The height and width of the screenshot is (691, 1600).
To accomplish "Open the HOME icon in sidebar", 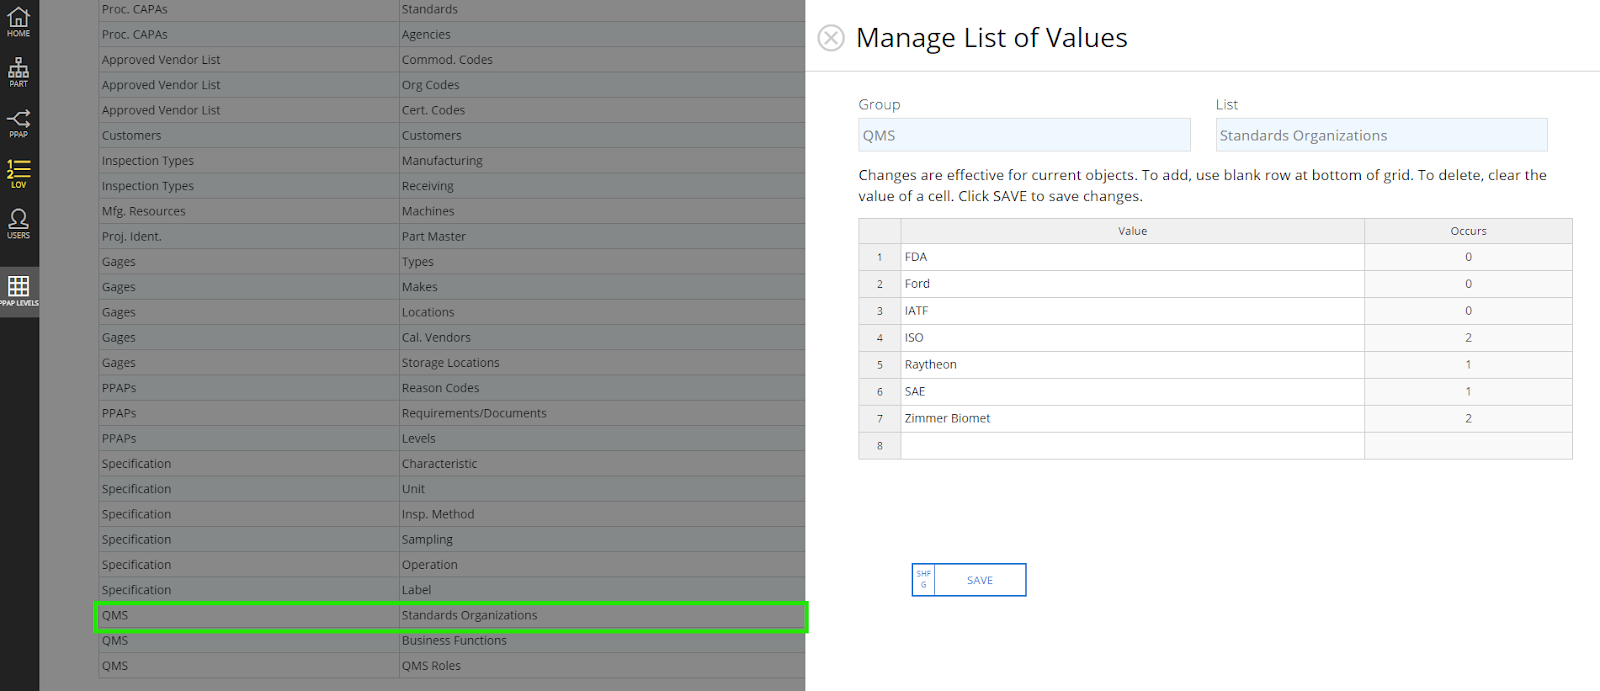I will click(19, 21).
